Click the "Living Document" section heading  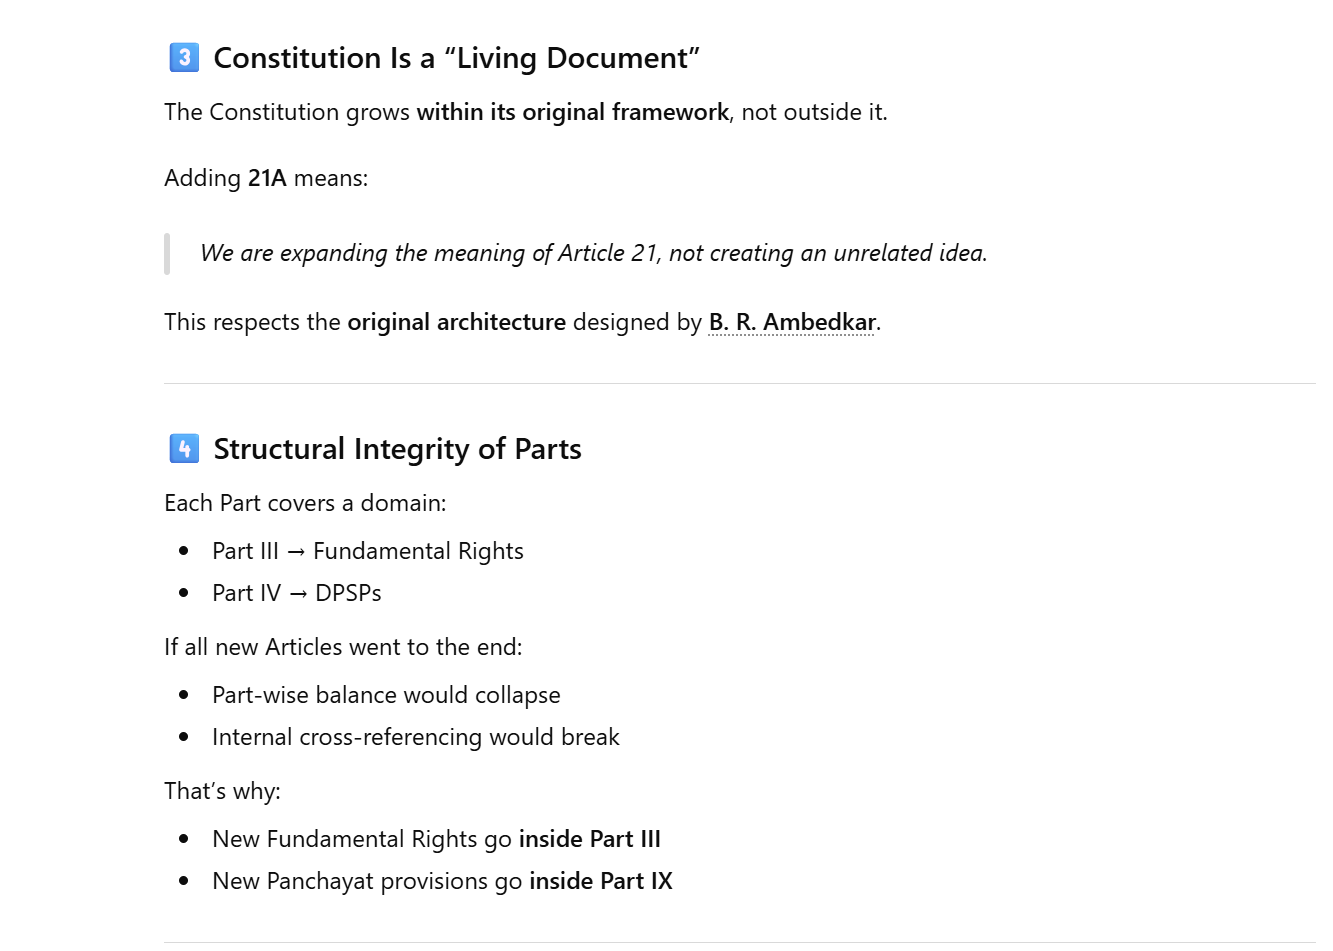click(456, 58)
